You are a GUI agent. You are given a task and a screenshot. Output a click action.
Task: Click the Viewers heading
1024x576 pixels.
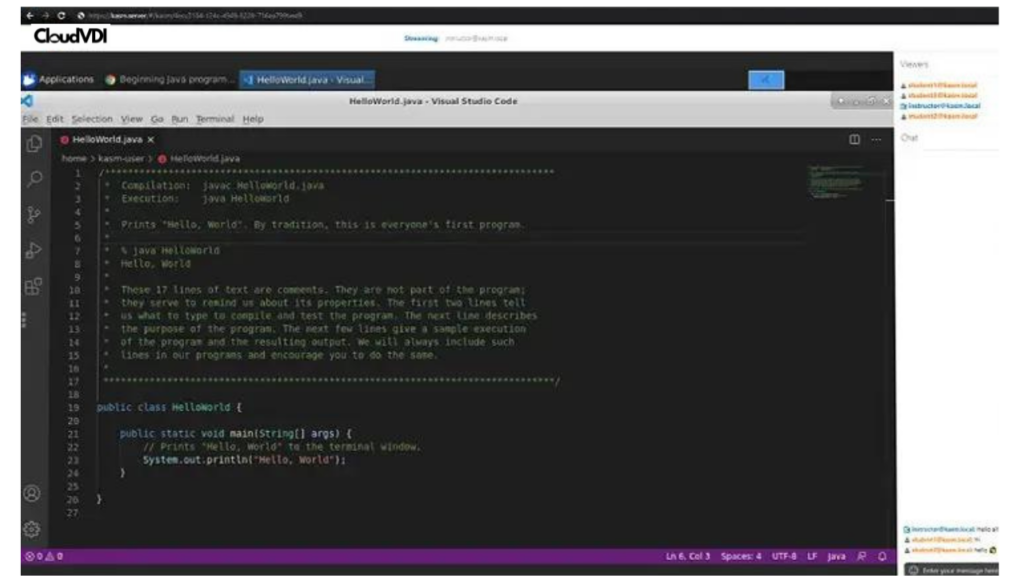914,64
